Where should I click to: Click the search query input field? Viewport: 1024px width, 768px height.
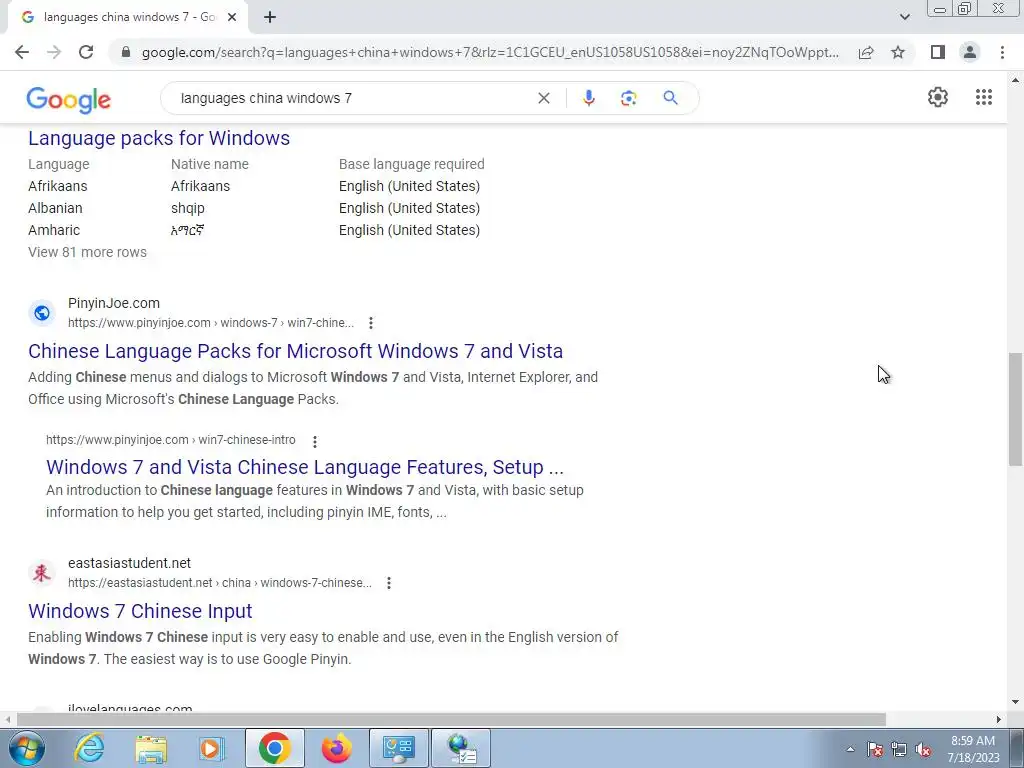click(353, 98)
